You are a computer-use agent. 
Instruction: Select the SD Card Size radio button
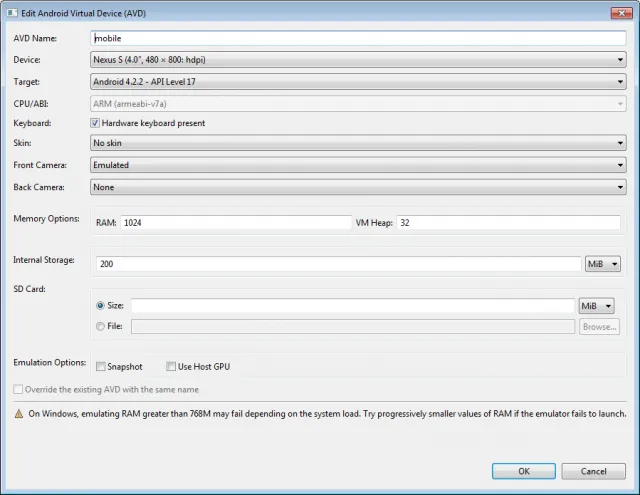tap(100, 305)
